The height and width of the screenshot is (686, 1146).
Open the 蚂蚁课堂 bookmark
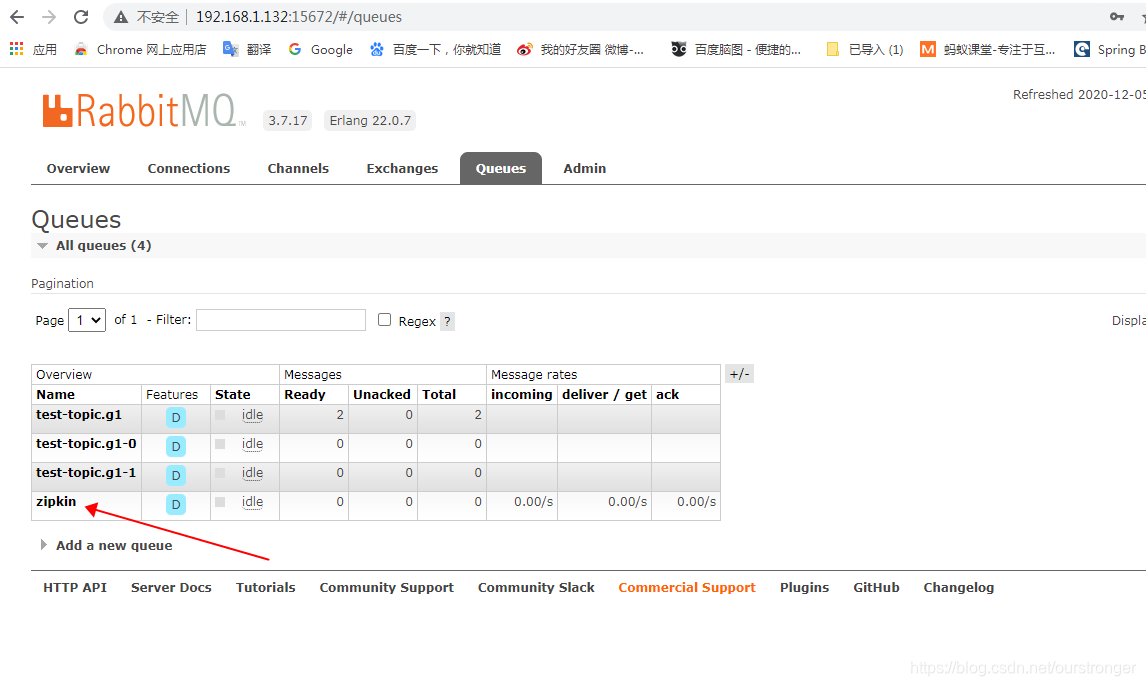coord(987,49)
